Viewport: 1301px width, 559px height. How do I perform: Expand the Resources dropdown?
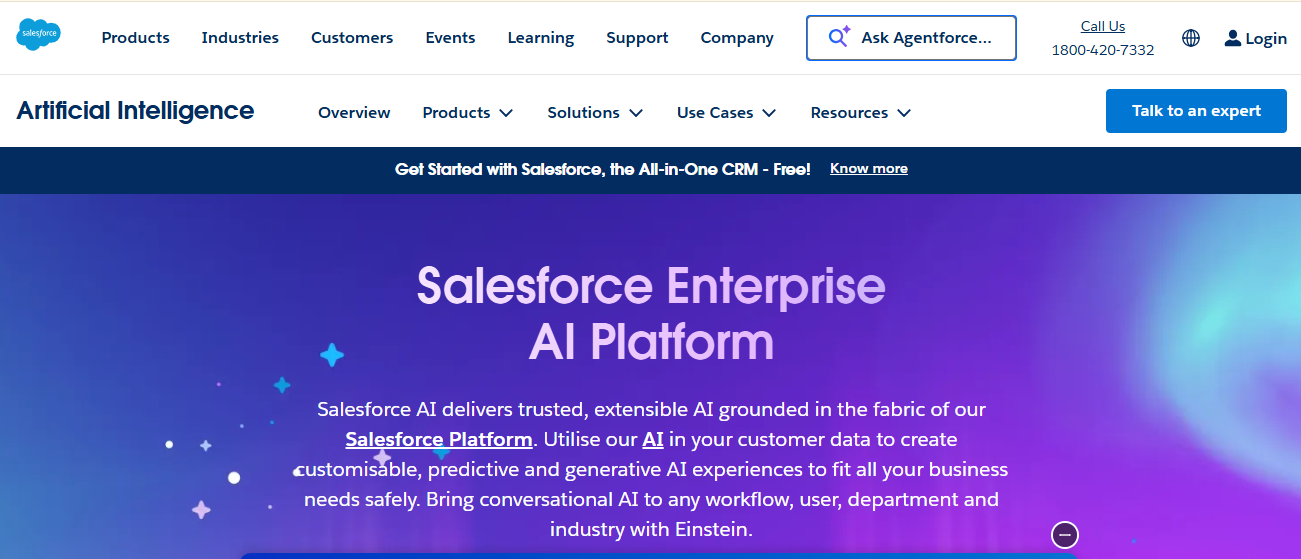(861, 113)
